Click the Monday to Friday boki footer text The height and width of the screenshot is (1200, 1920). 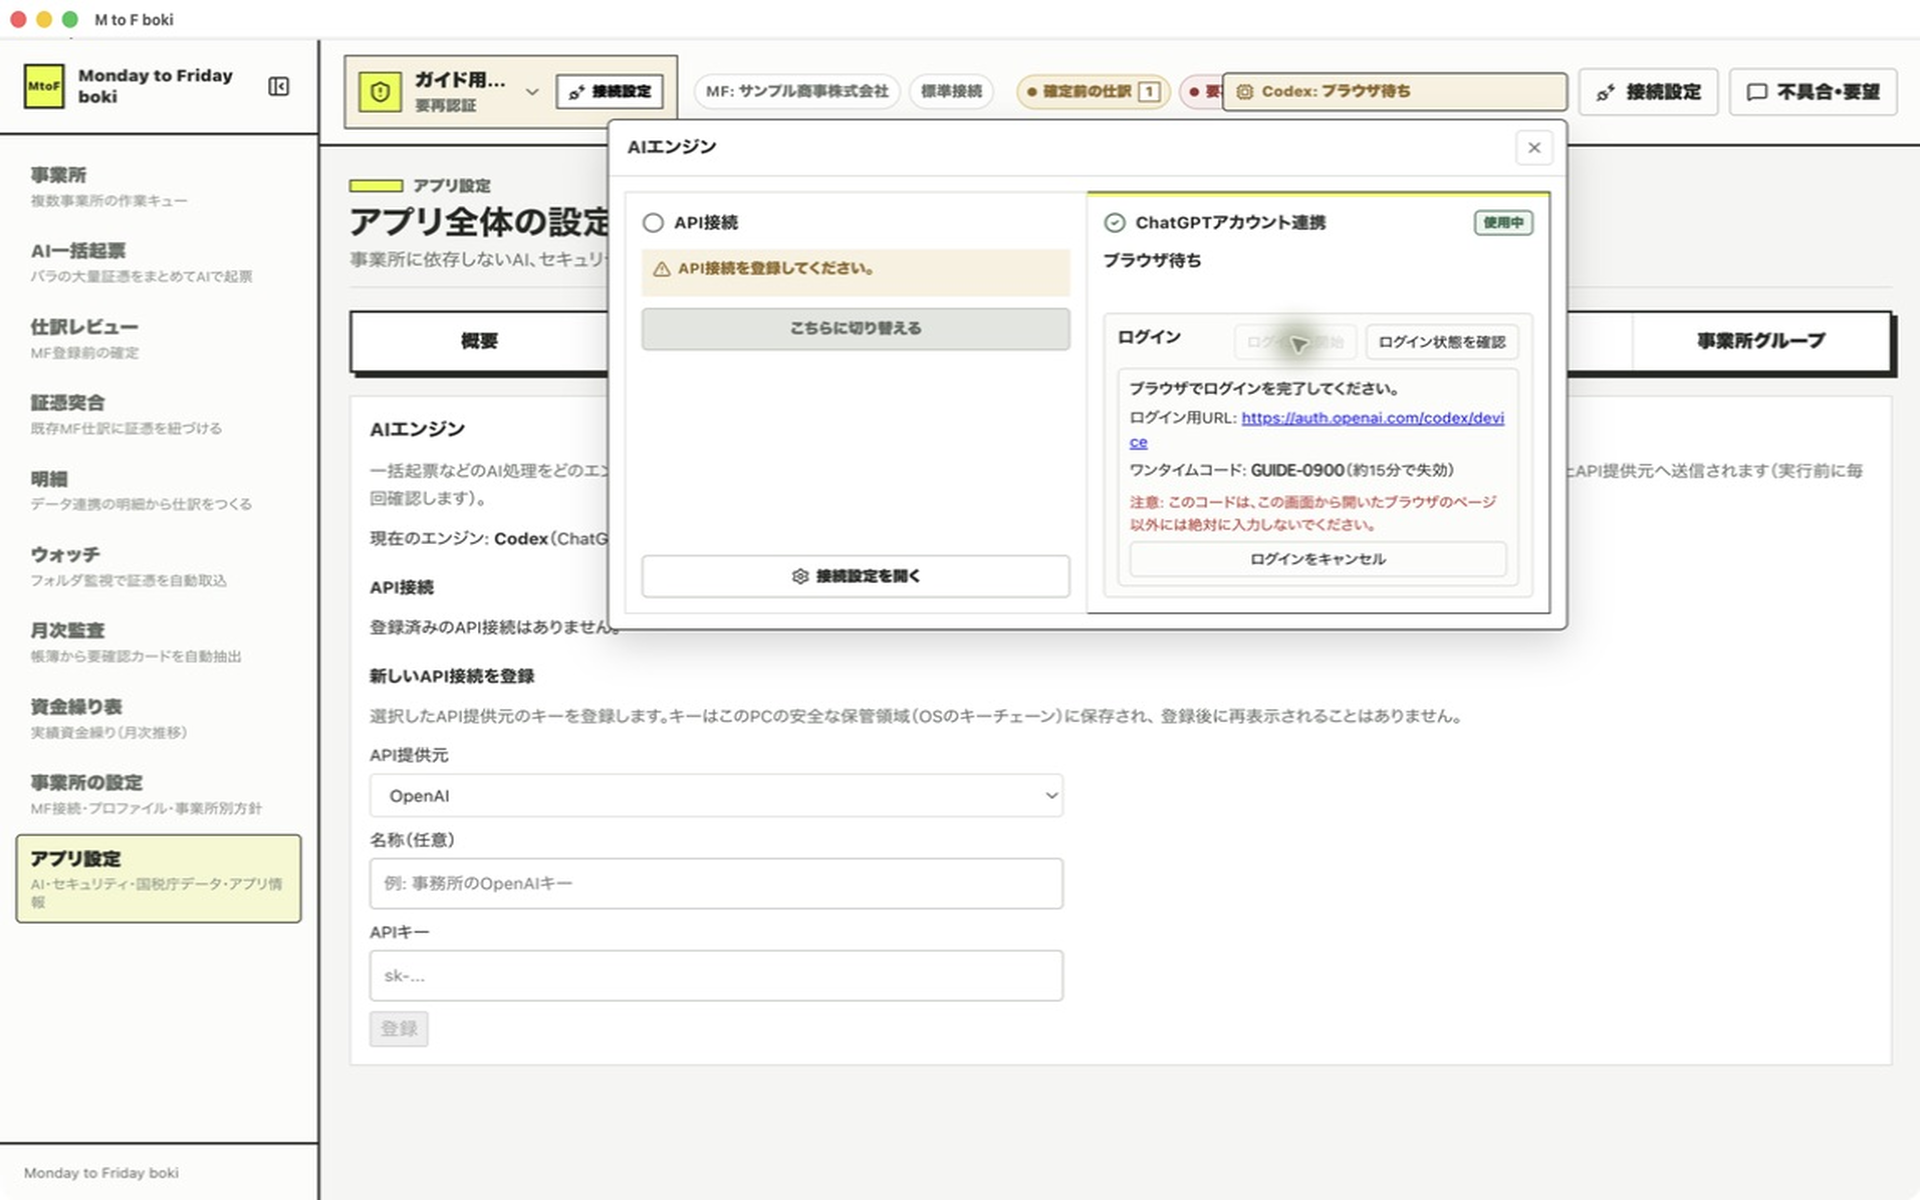pyautogui.click(x=101, y=1173)
